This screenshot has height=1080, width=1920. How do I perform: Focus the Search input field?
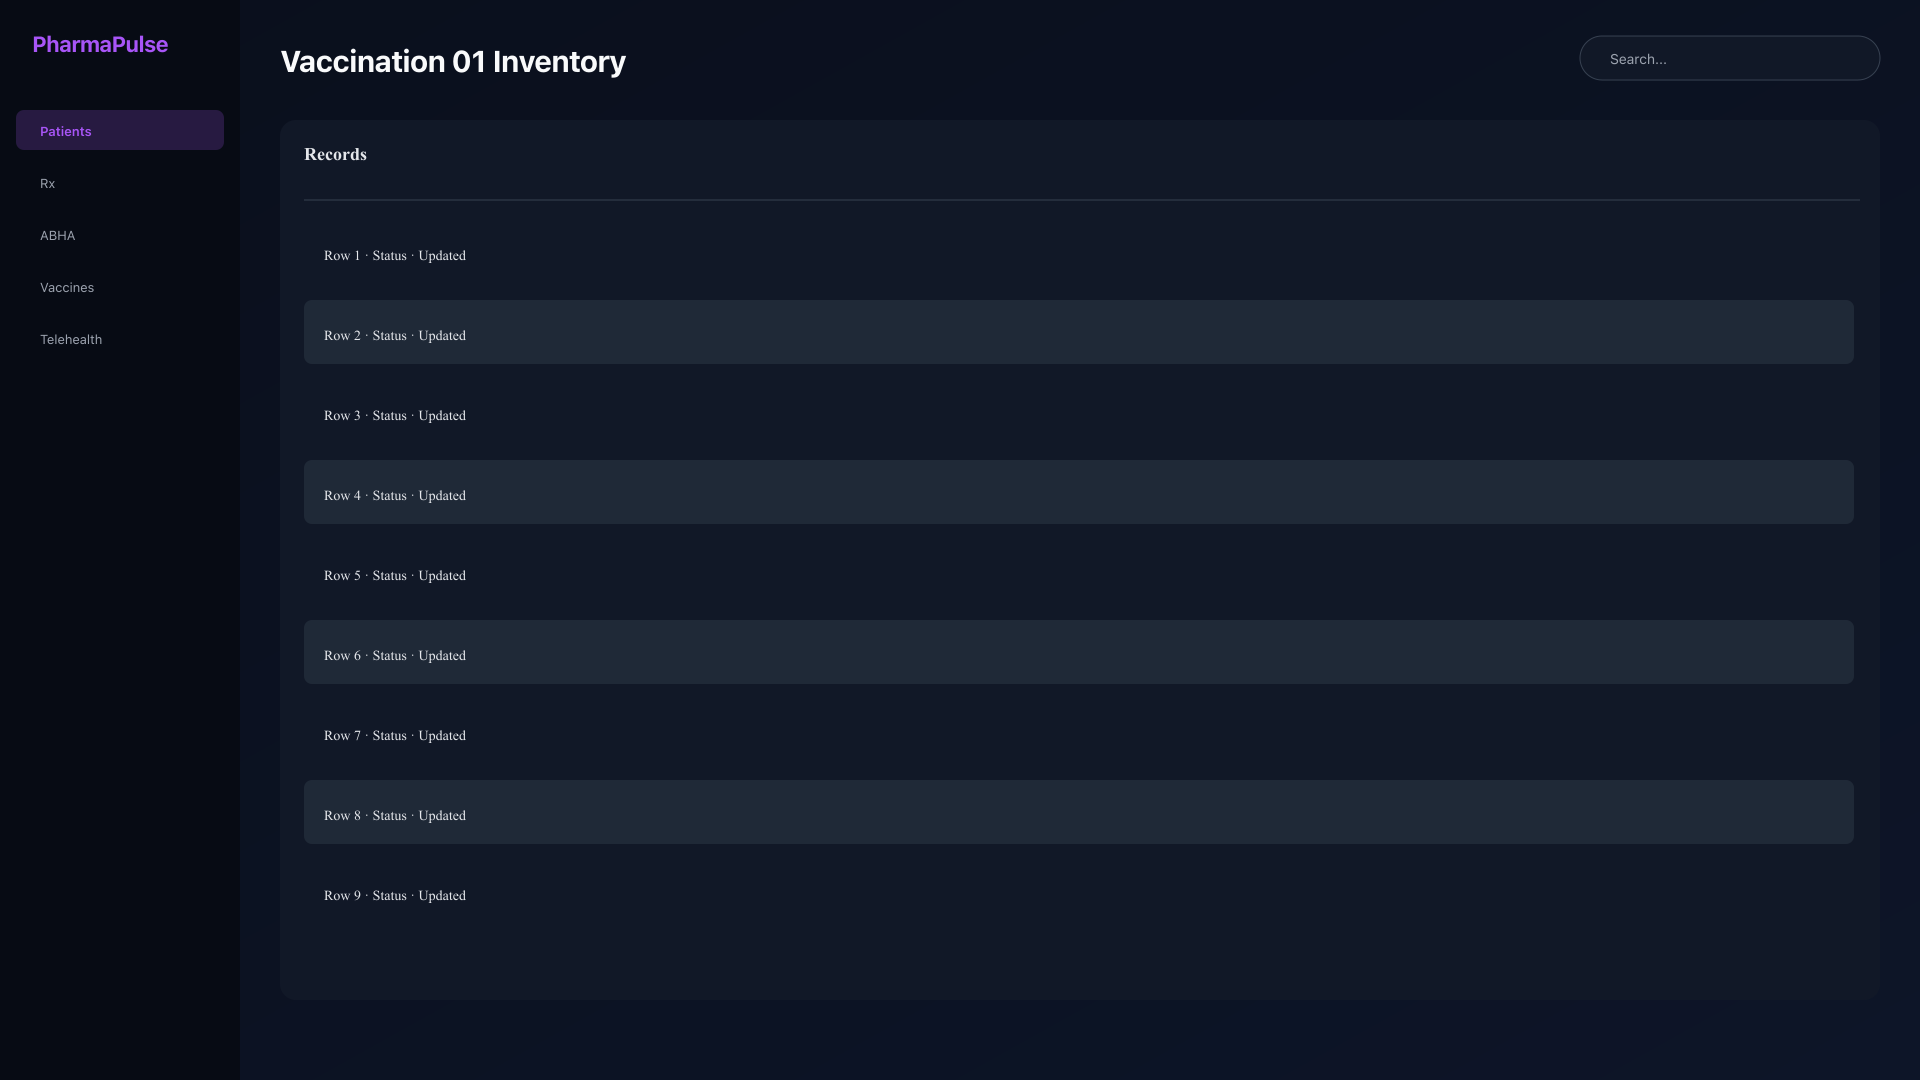pos(1729,58)
